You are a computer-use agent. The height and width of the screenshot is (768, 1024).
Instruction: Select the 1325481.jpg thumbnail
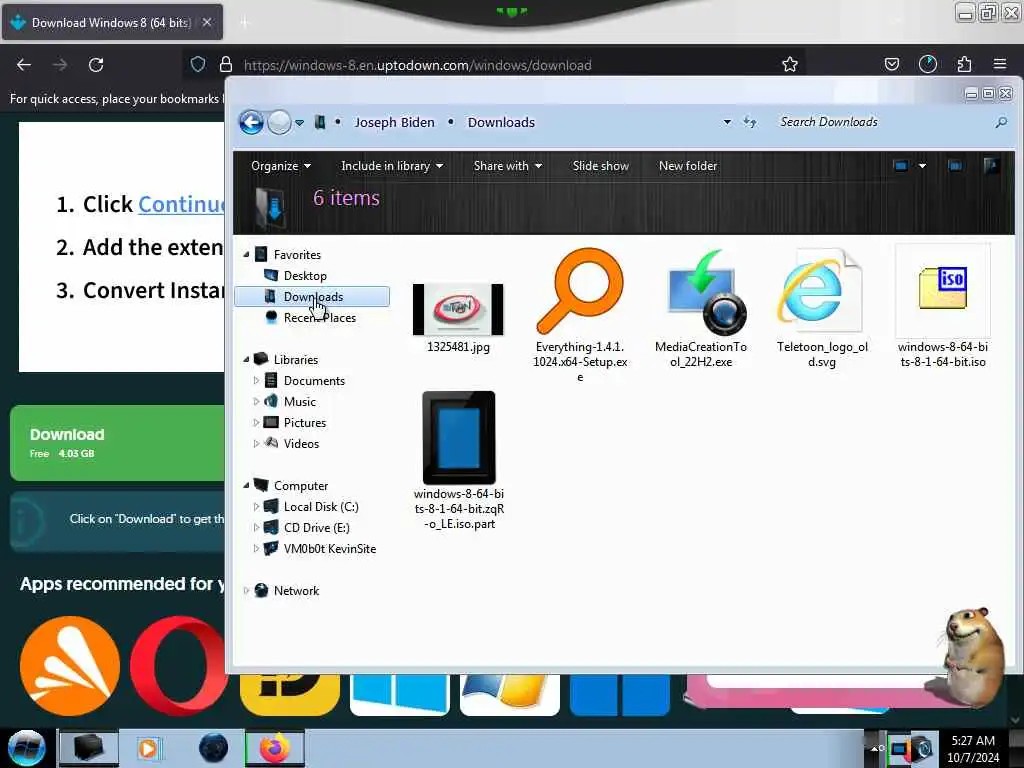click(x=458, y=310)
